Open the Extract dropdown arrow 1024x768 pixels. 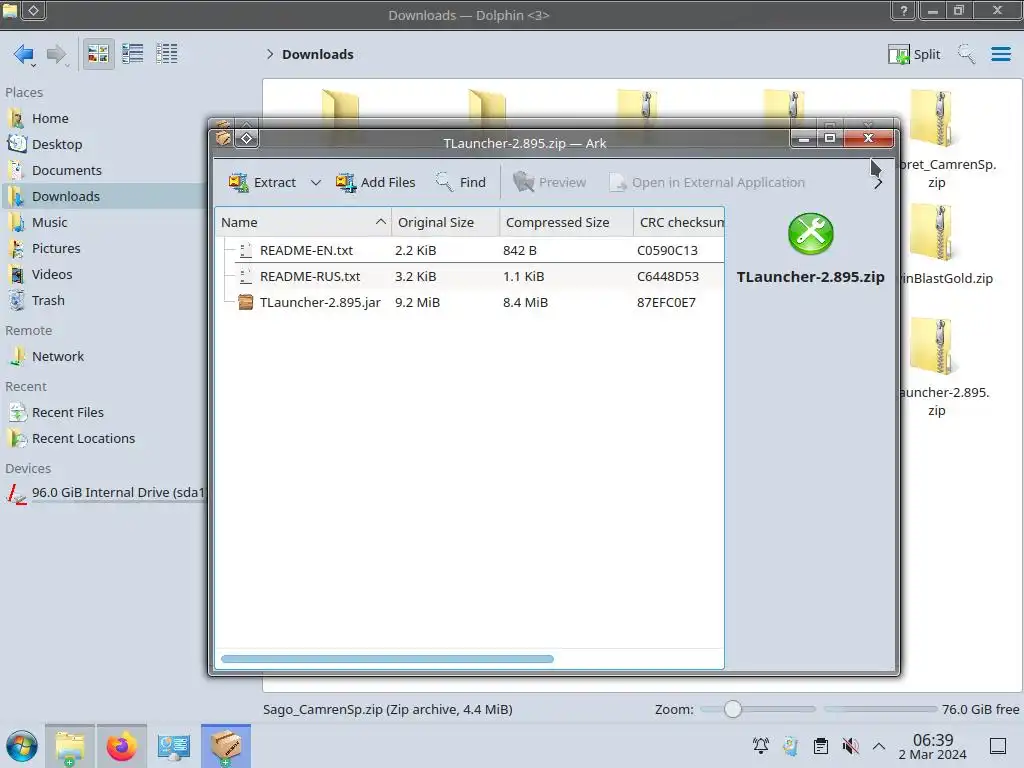315,182
